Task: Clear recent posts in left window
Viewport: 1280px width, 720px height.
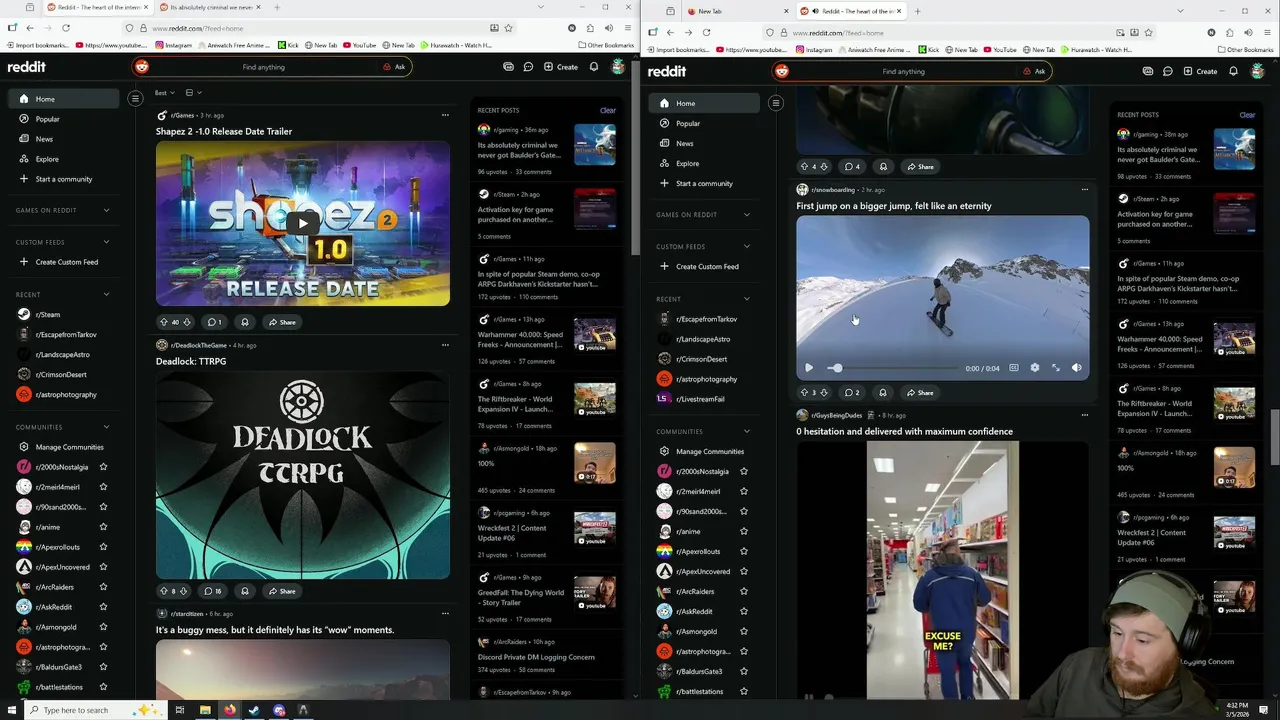Action: click(x=608, y=110)
